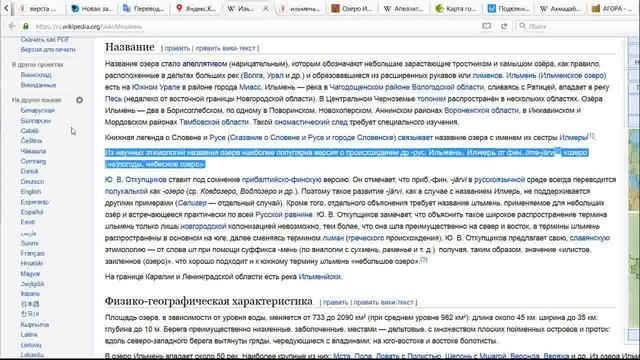Click footnote reference [3] after 'небольшое озеро'

point(424,259)
